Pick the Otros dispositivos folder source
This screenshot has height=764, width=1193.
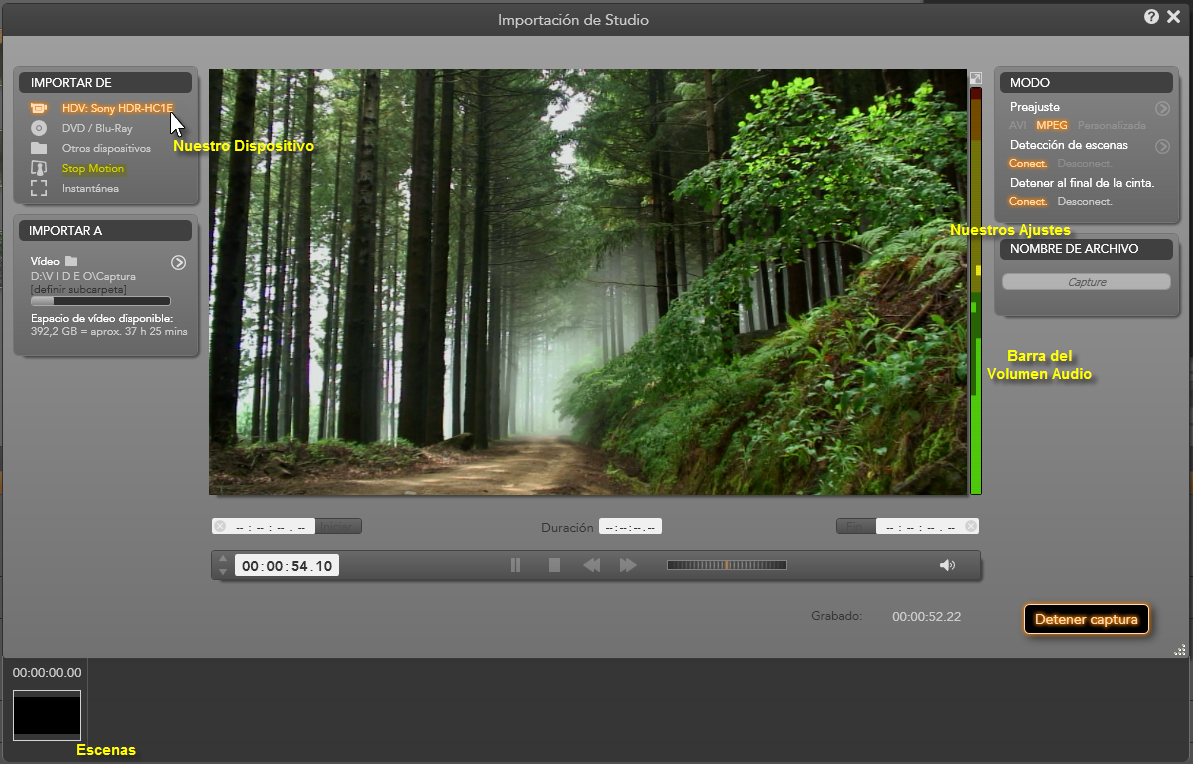[x=105, y=148]
